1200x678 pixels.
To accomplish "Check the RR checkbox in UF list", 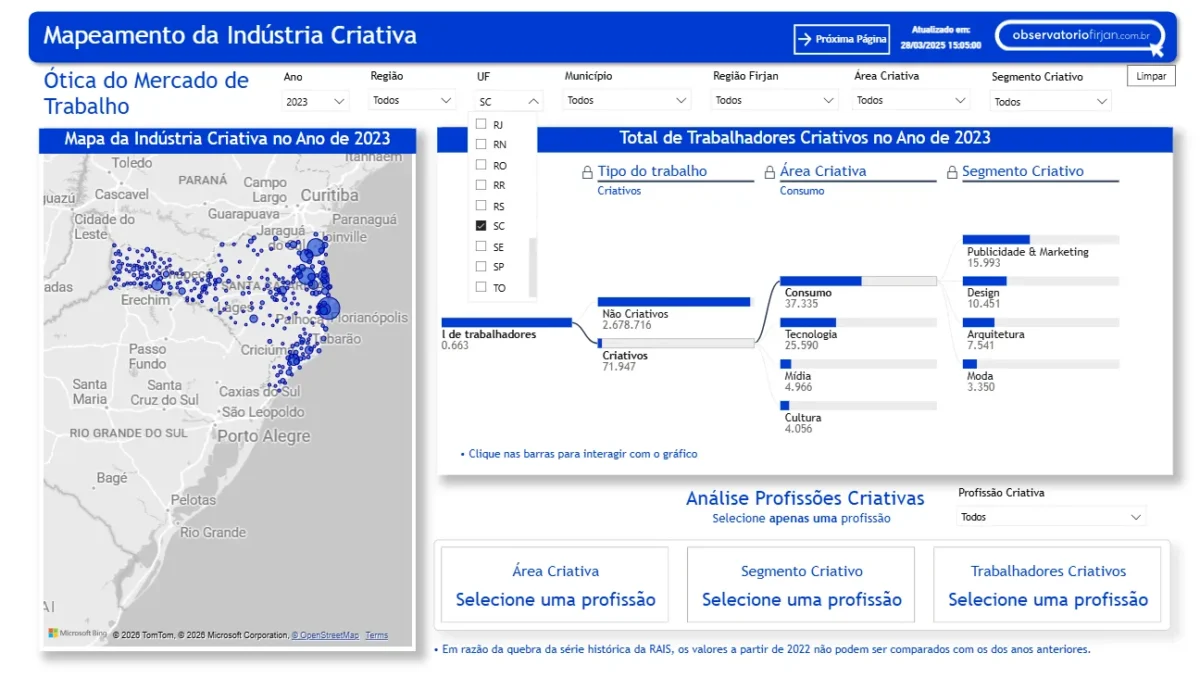I will pyautogui.click(x=481, y=185).
